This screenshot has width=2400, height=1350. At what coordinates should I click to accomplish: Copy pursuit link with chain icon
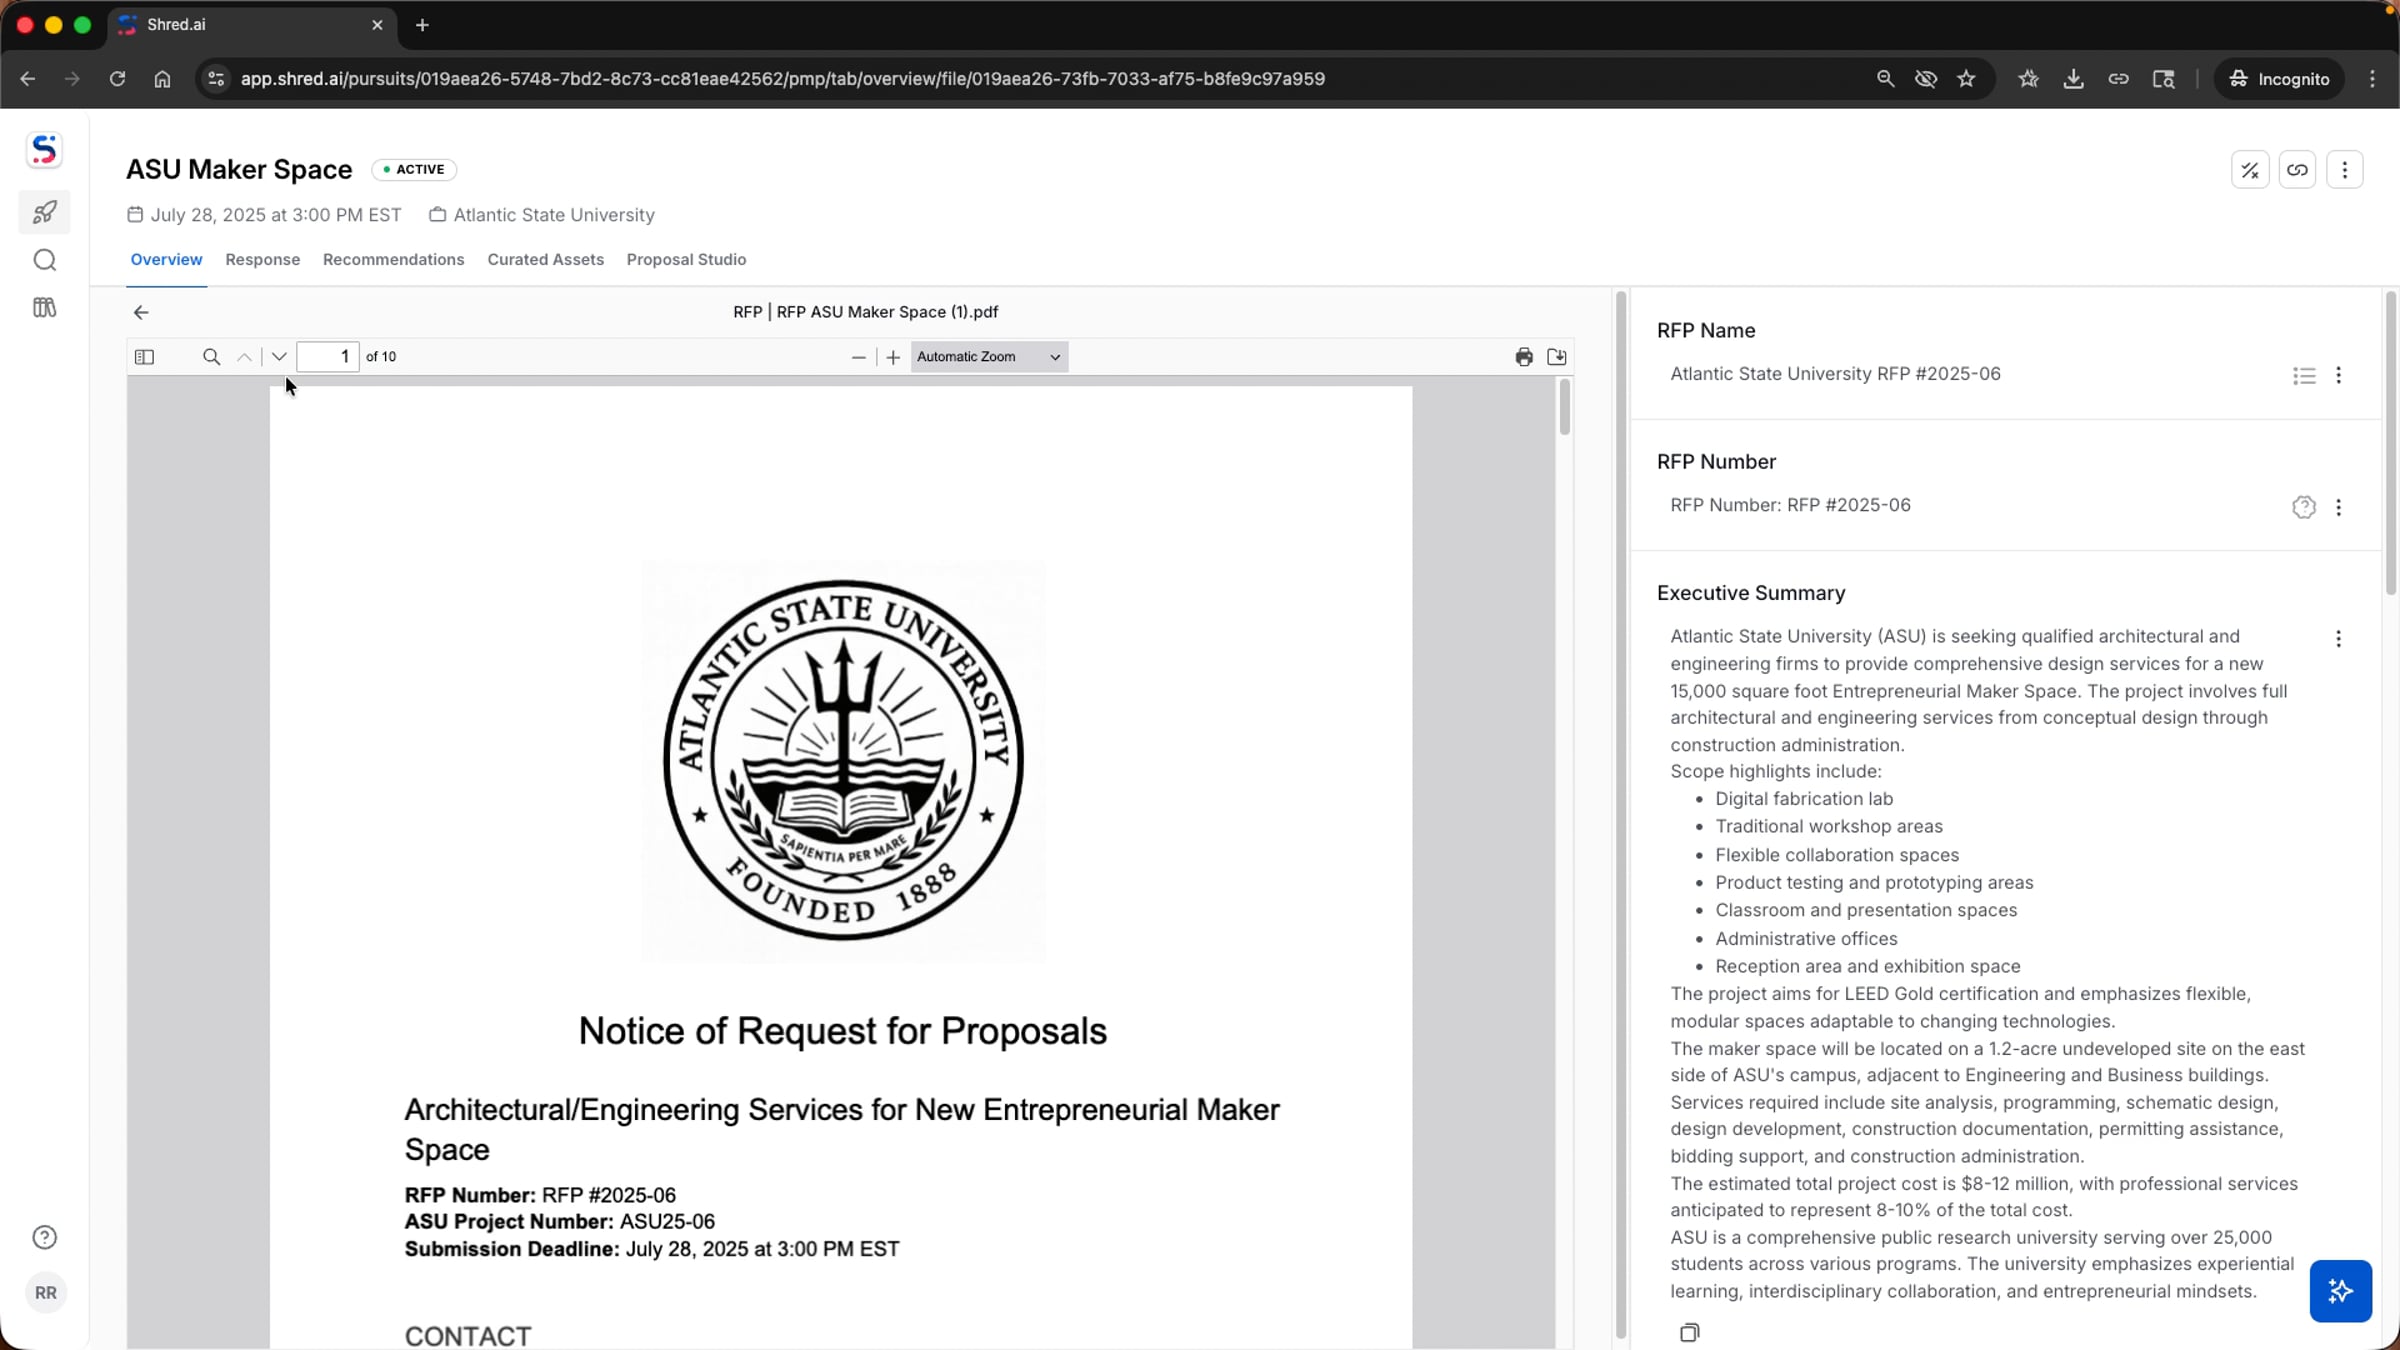pyautogui.click(x=2297, y=170)
